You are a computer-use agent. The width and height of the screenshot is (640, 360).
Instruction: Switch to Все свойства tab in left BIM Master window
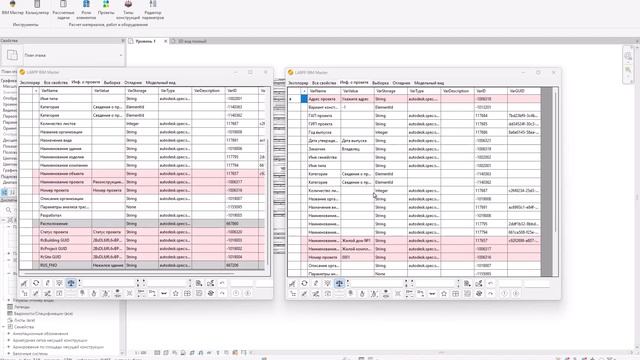pyautogui.click(x=56, y=82)
